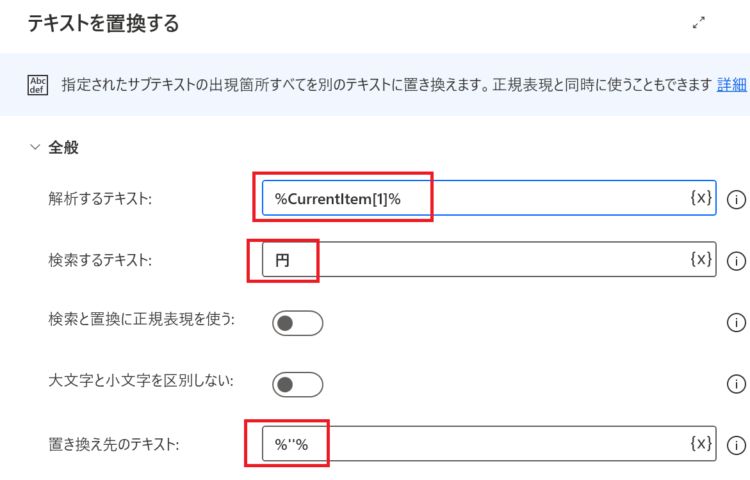Click the 全般 section header label

tap(63, 147)
